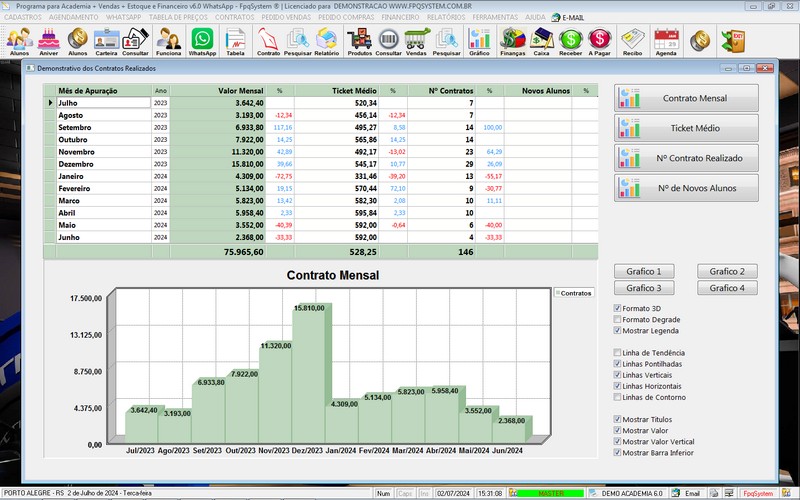This screenshot has width=800, height=500.
Task: Click the Nº Contrato Realizado button
Action: 686,158
